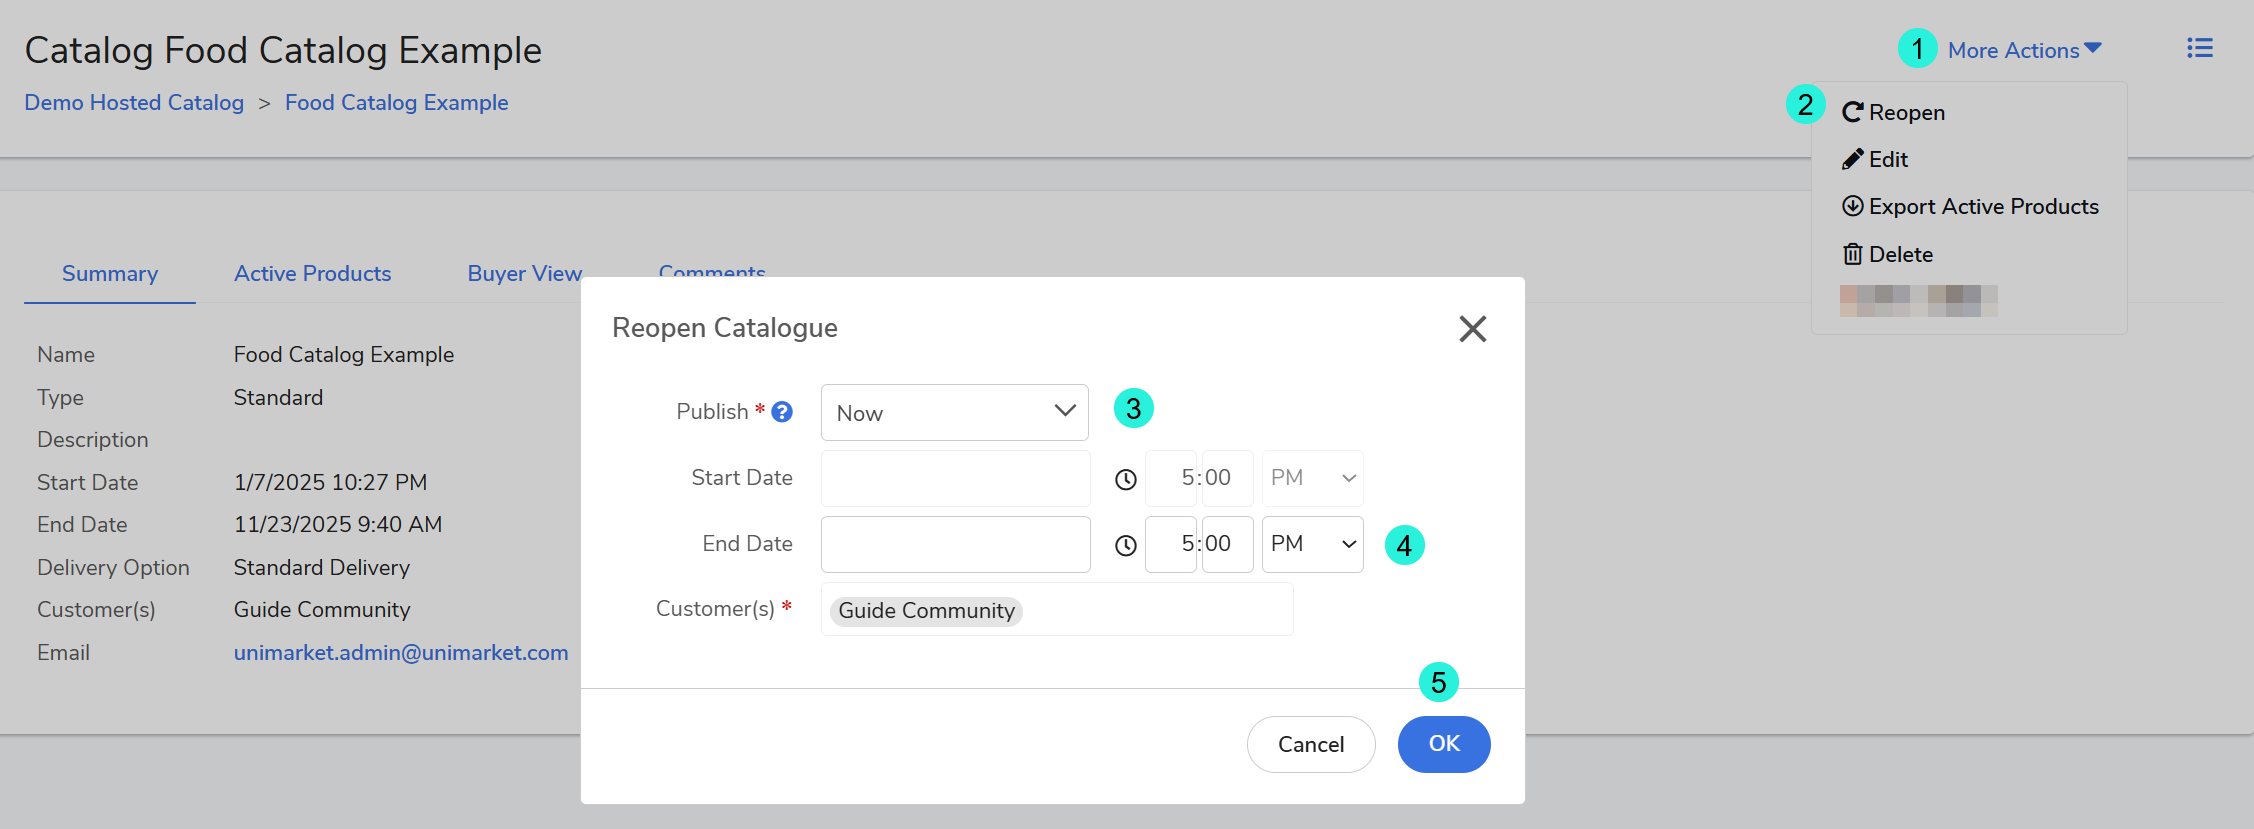Expand the Publish dropdown showing Now
The width and height of the screenshot is (2254, 829).
[x=954, y=412]
